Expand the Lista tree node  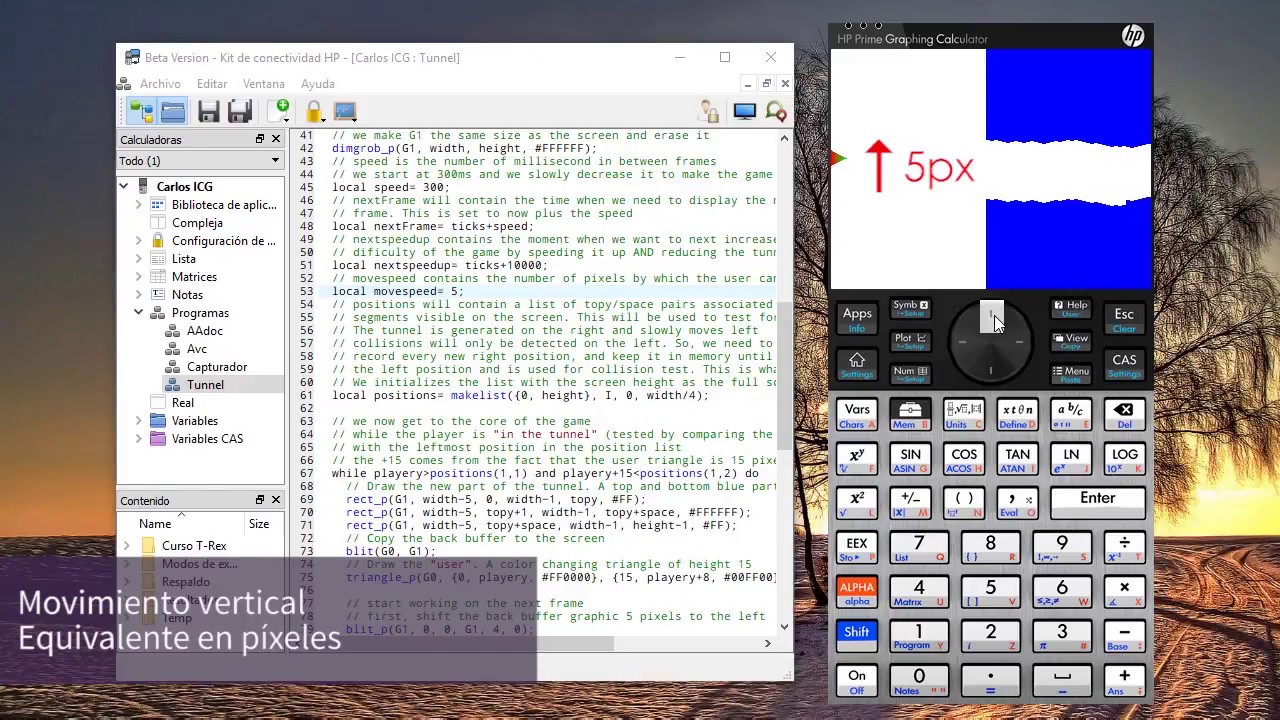139,259
